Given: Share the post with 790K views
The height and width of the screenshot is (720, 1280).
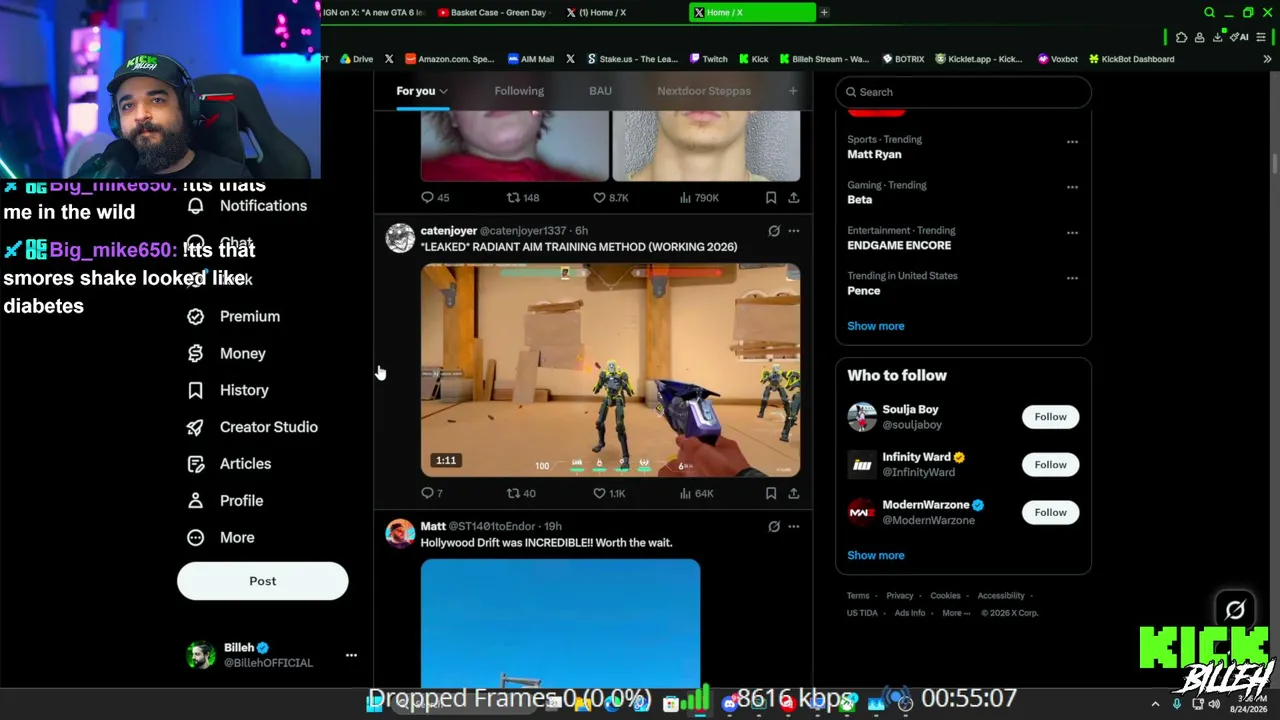Looking at the screenshot, I should [793, 198].
